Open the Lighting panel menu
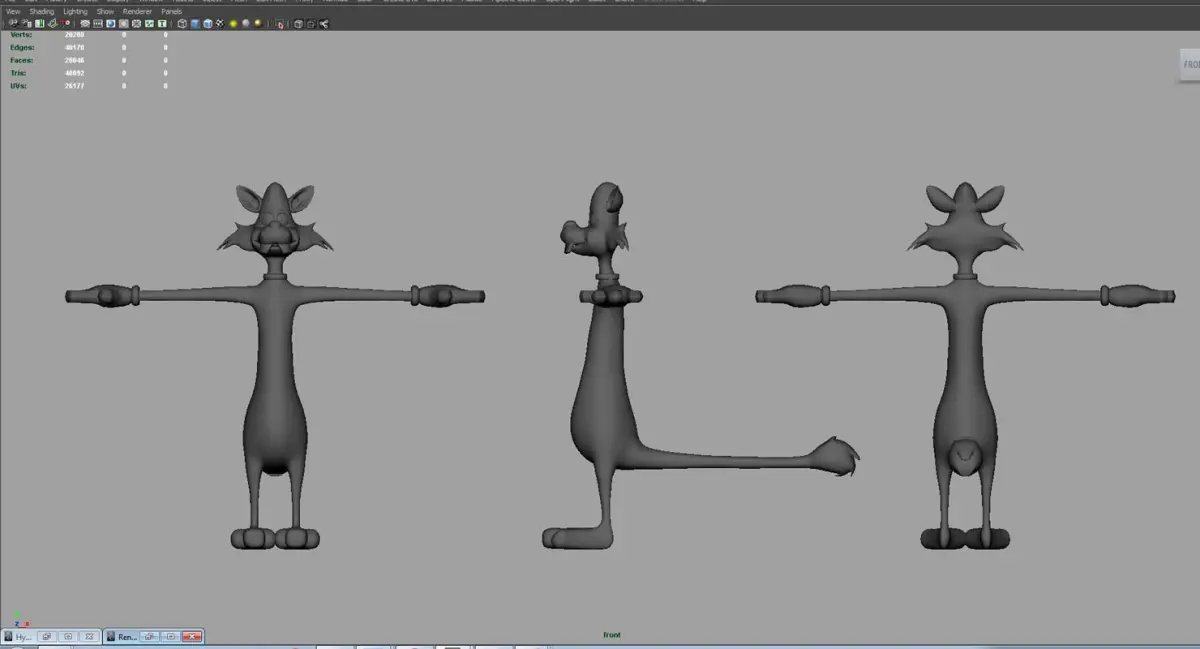The width and height of the screenshot is (1200, 649). click(75, 12)
